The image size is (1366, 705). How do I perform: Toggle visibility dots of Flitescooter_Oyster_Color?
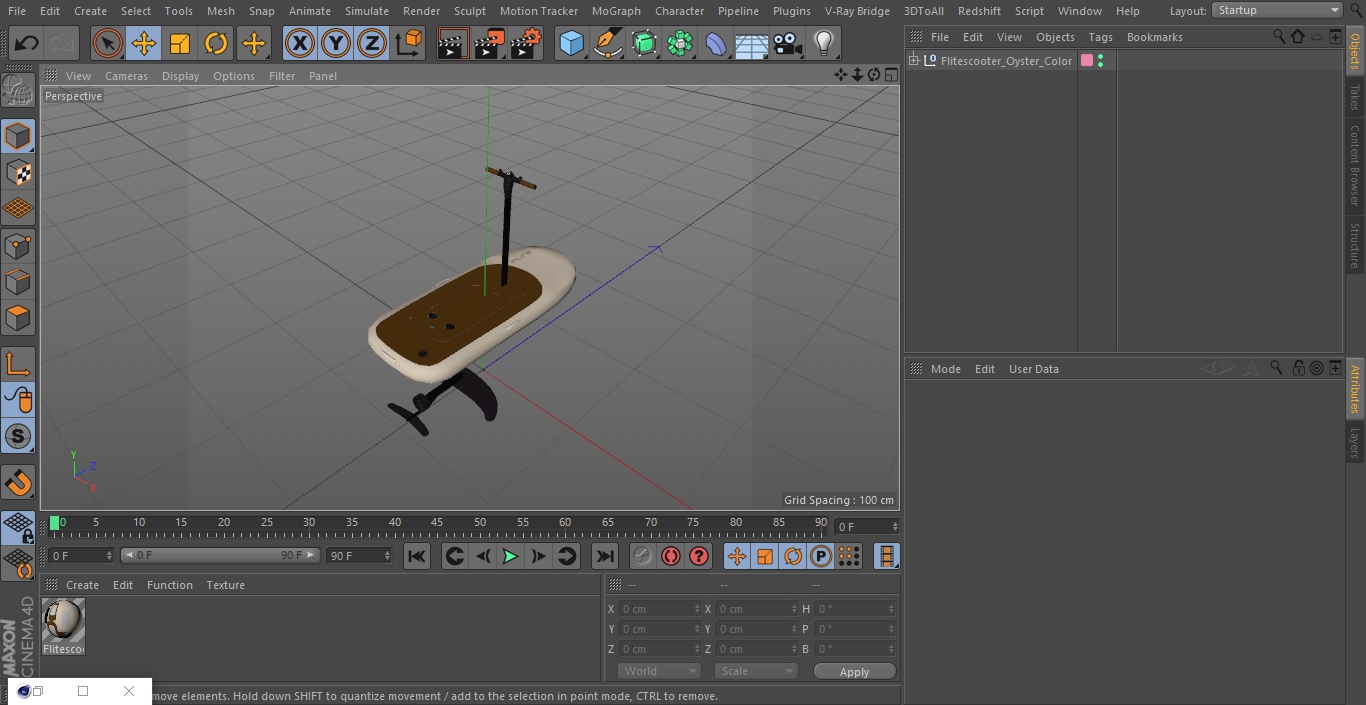(1101, 61)
